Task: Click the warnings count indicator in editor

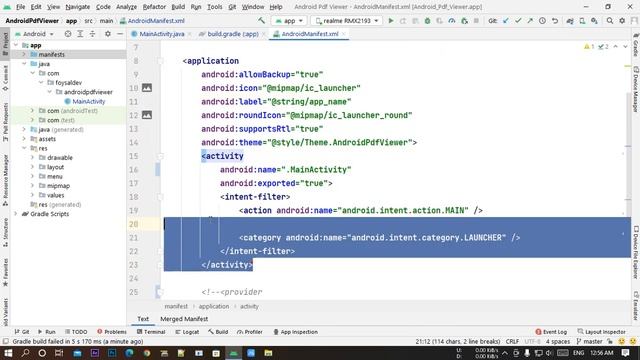Action: [x=589, y=47]
